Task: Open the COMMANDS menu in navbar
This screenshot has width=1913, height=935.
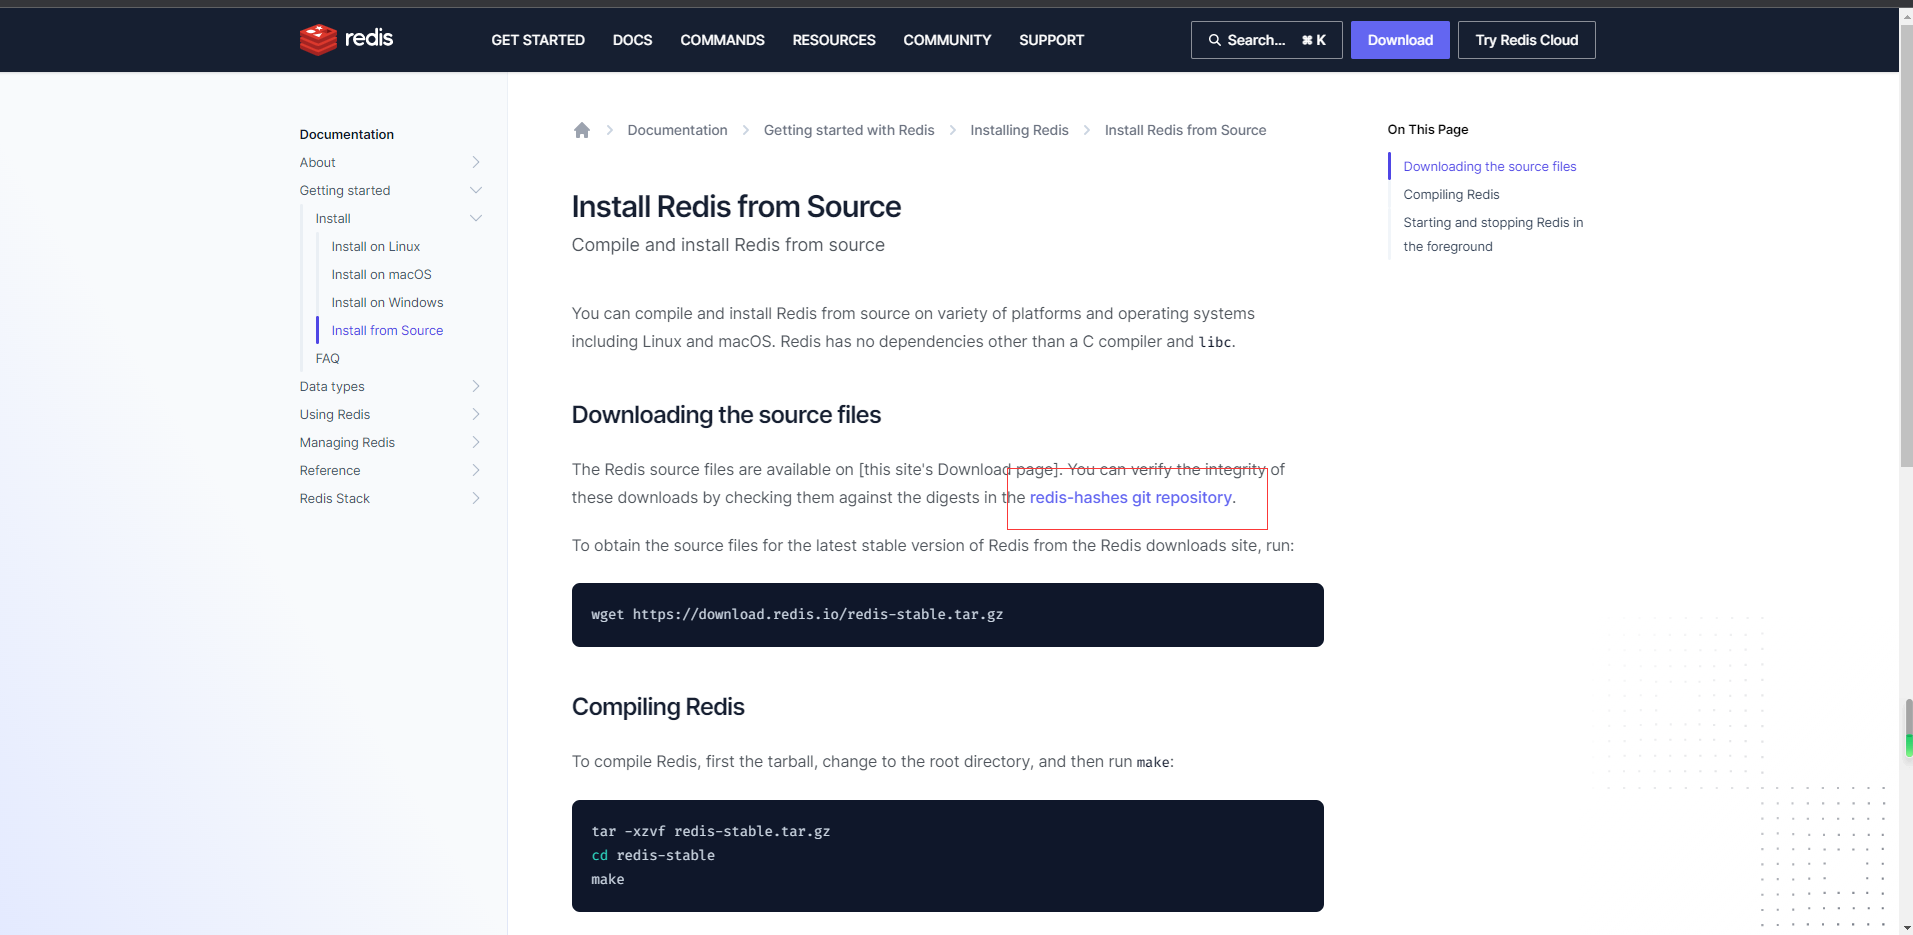Action: [722, 40]
